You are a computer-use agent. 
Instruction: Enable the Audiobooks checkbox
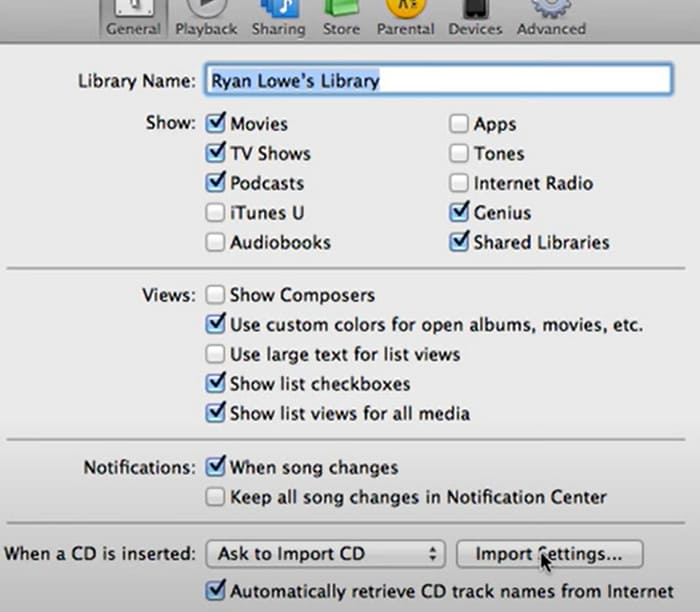pos(215,242)
